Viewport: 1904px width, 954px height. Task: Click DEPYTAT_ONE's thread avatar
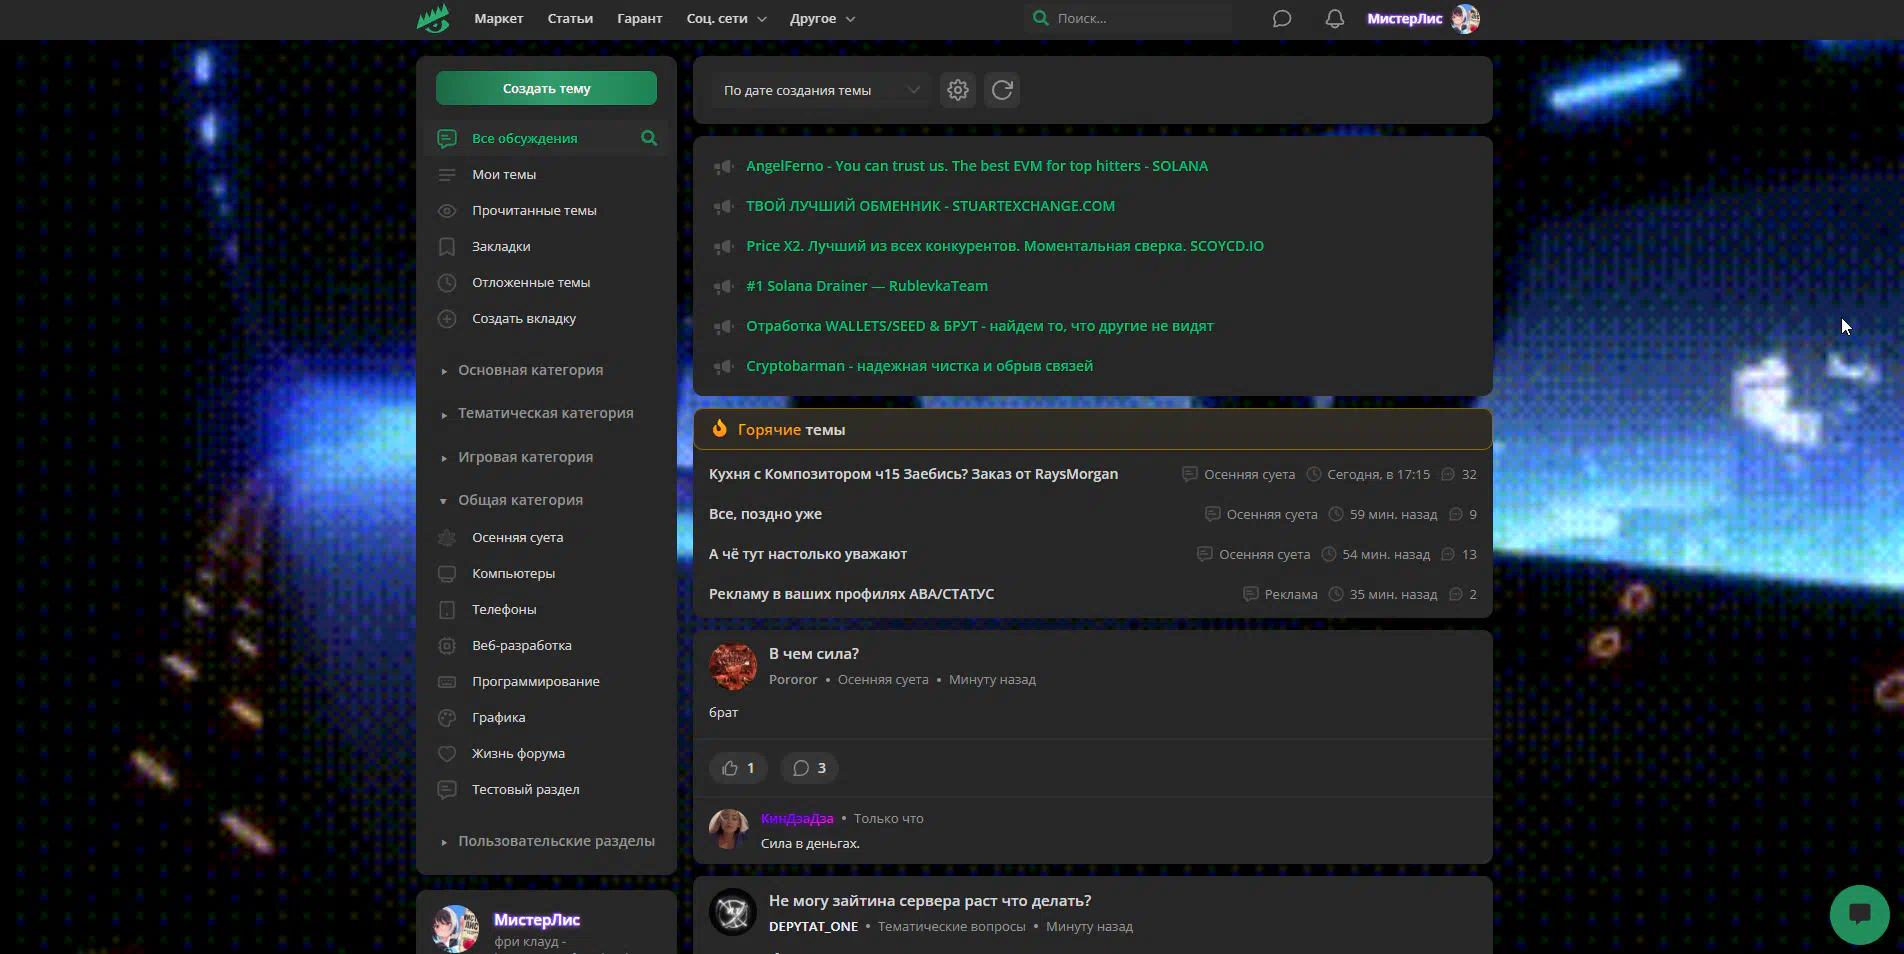(733, 913)
